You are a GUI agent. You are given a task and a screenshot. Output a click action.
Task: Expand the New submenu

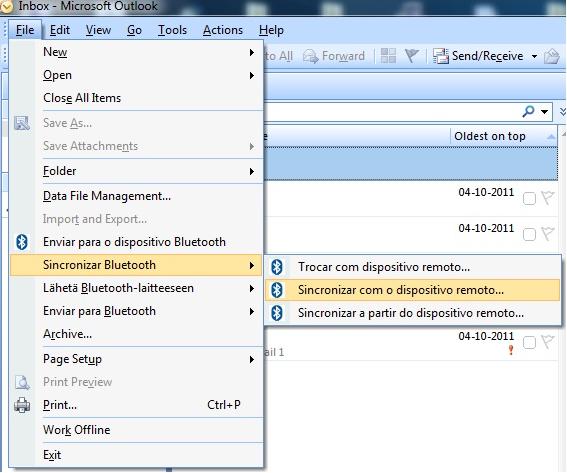(252, 52)
